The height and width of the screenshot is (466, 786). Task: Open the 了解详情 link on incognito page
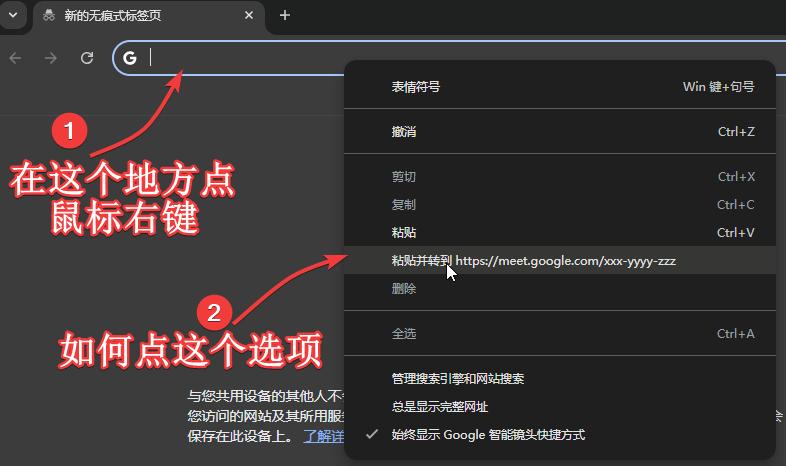coord(324,436)
